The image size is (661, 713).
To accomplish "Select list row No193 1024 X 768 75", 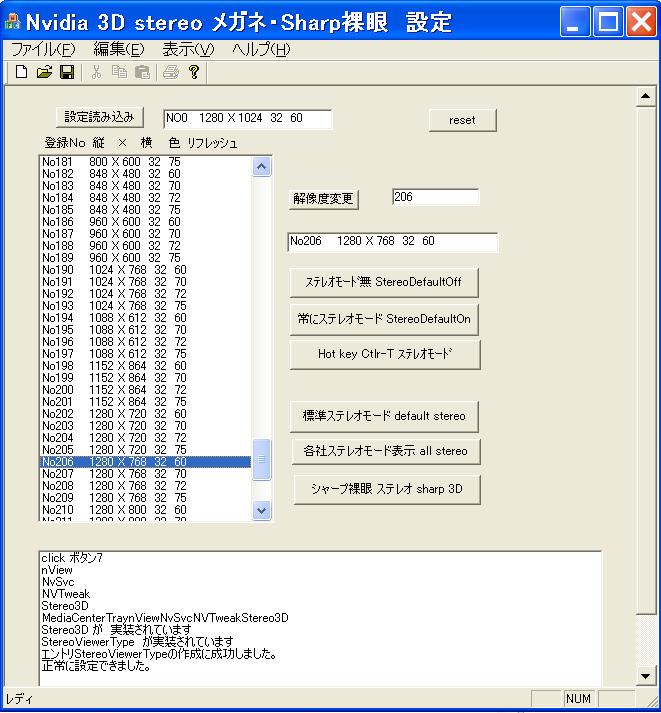I will (145, 306).
